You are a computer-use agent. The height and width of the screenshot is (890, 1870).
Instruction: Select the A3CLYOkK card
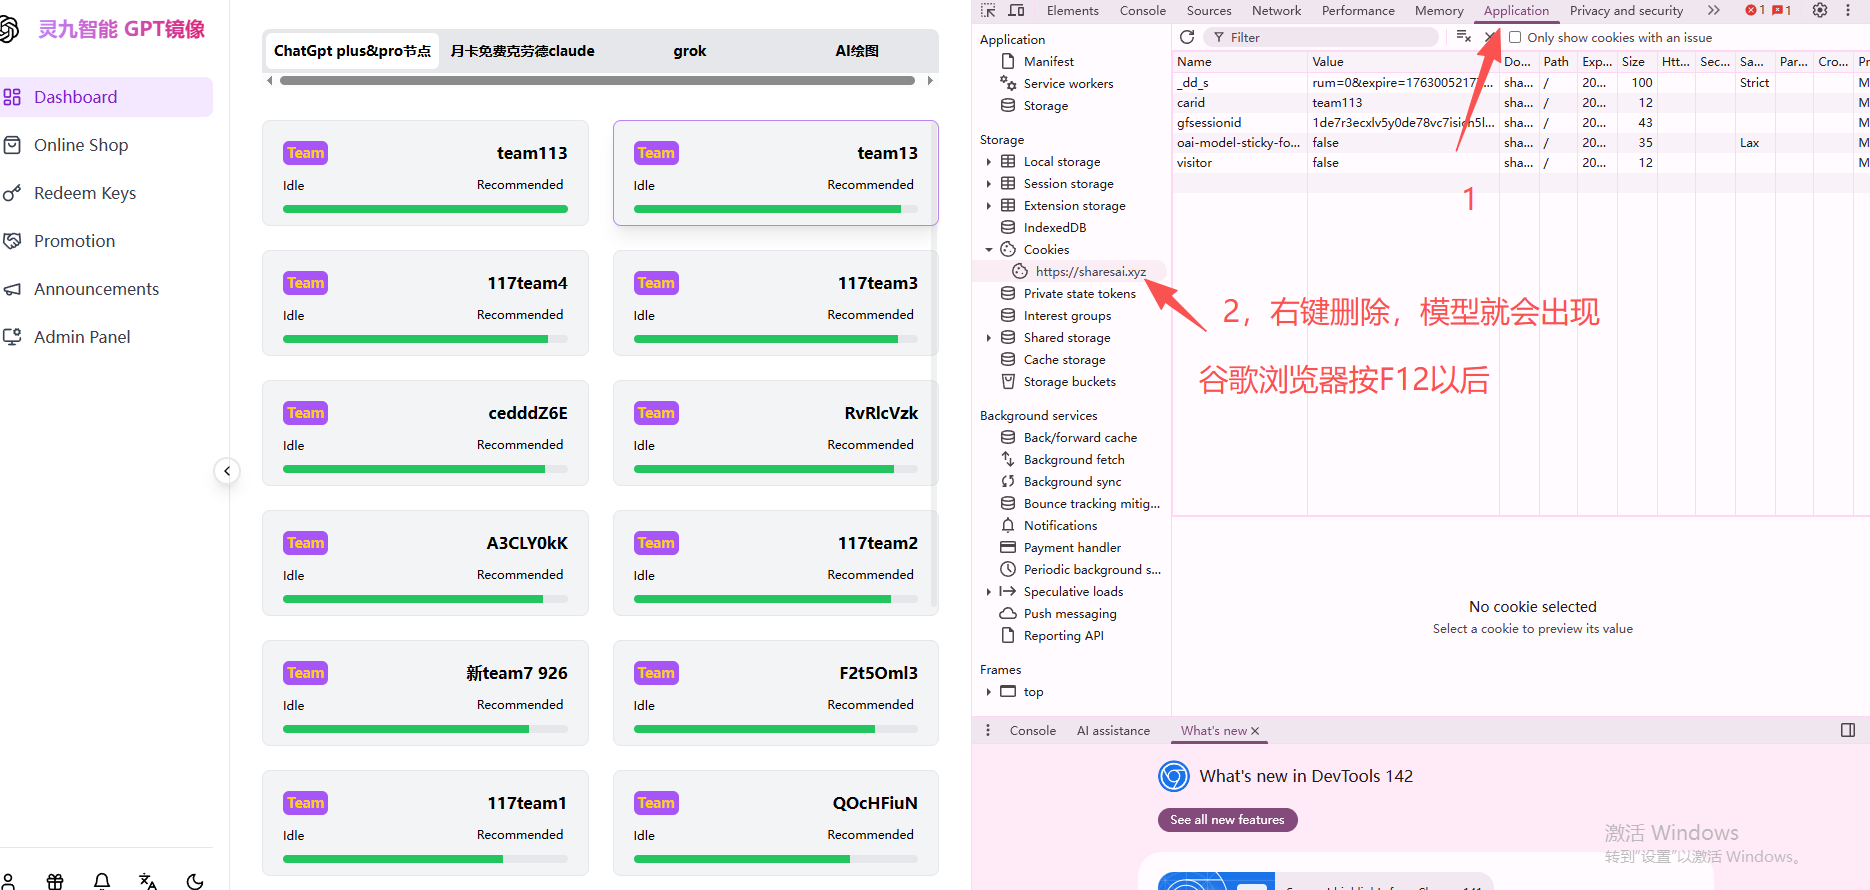425,563
